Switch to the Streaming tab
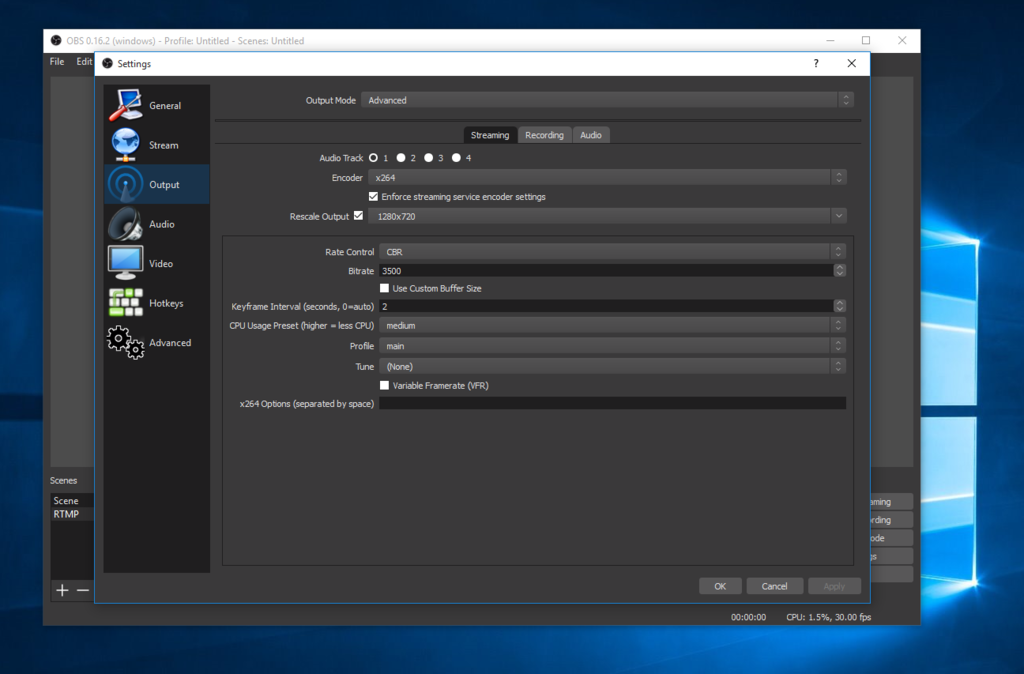 (490, 135)
